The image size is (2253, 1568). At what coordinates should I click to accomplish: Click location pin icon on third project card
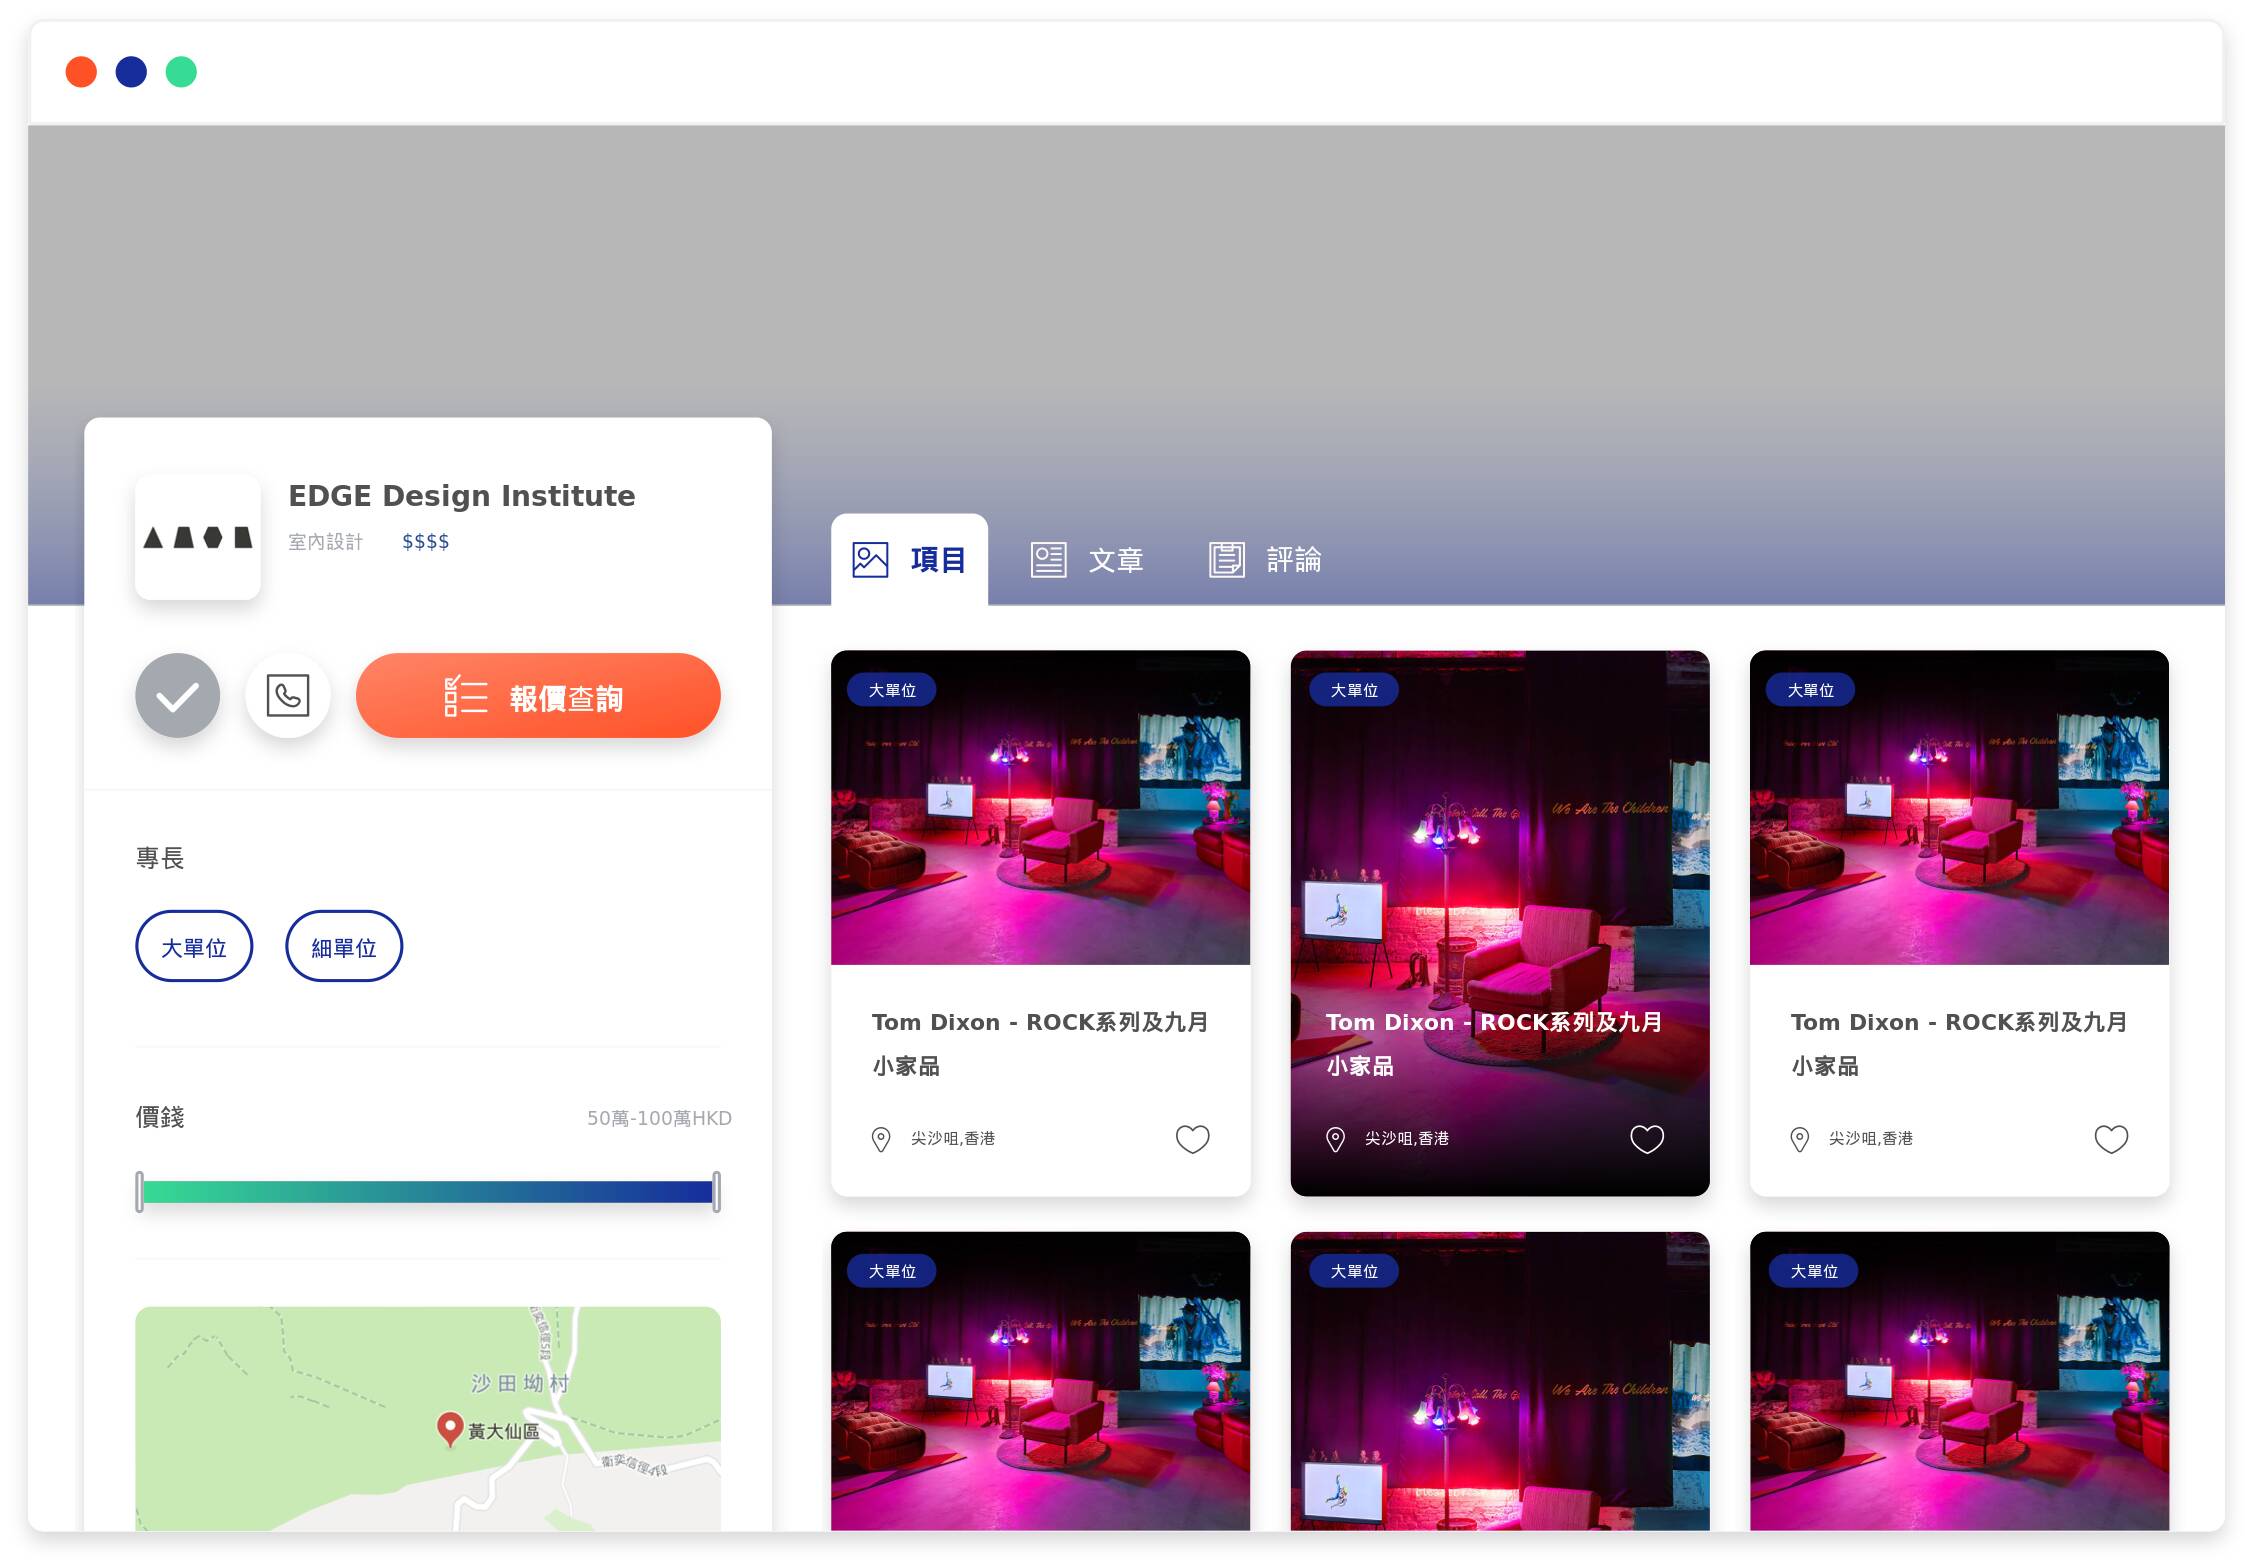tap(1799, 1139)
